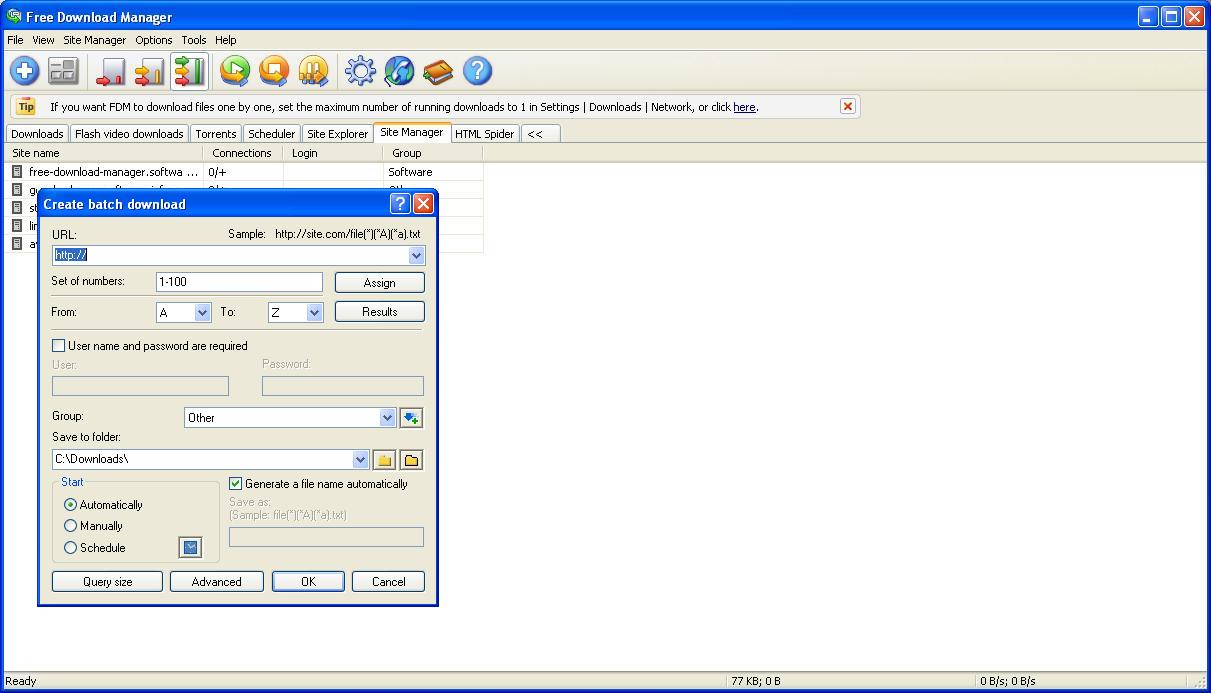
Task: Switch to the Site Explorer tab
Action: 337,134
